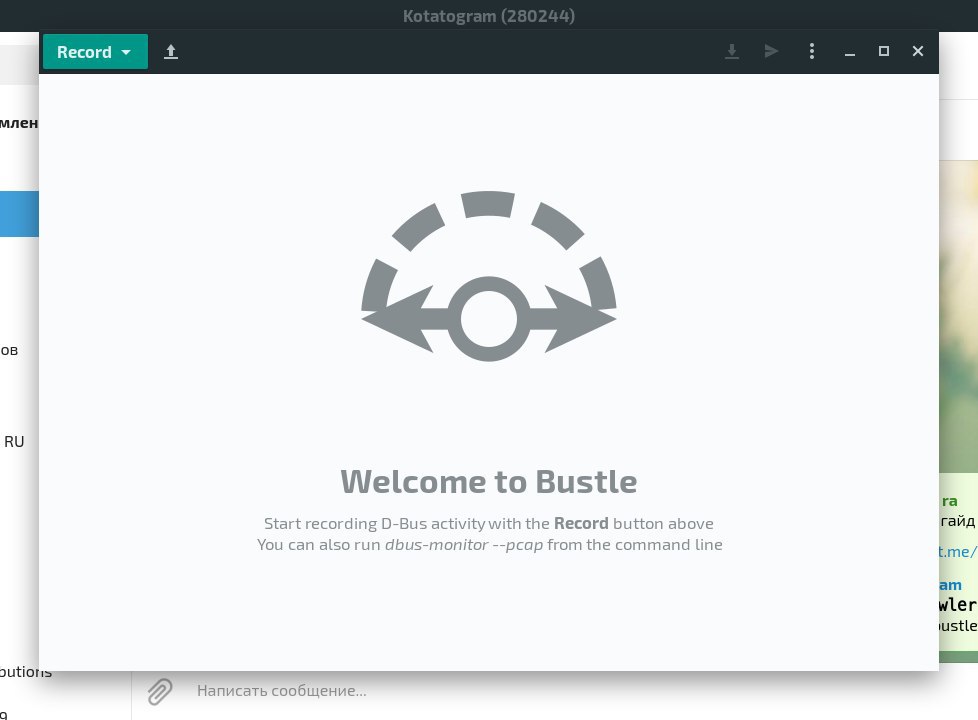This screenshot has width=978, height=720.
Task: Click the greyed-out save download icon
Action: [x=732, y=51]
